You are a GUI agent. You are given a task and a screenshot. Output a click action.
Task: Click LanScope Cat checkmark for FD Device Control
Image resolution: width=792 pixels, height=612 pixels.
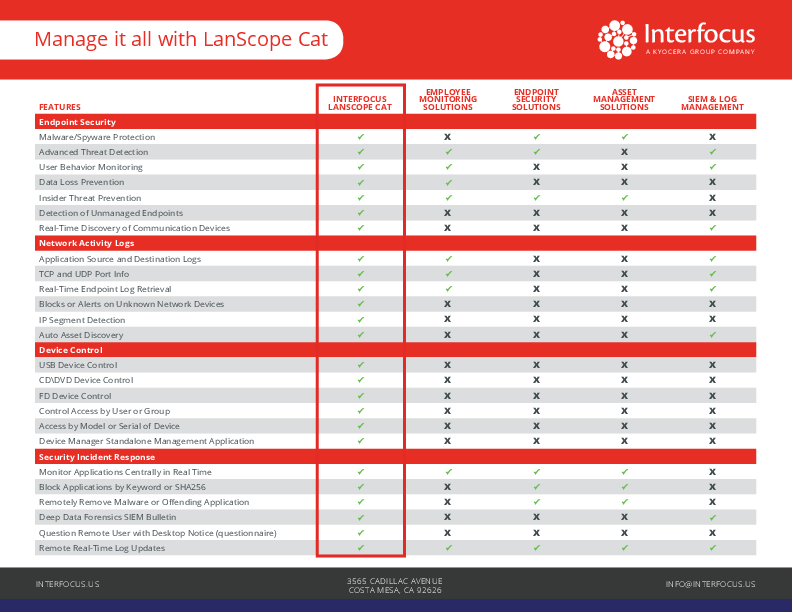point(361,396)
